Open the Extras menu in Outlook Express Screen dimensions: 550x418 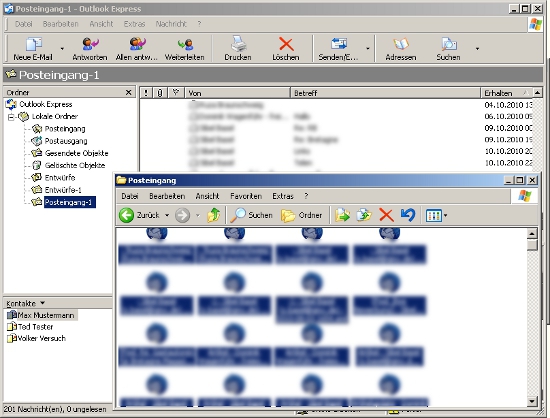pos(134,24)
